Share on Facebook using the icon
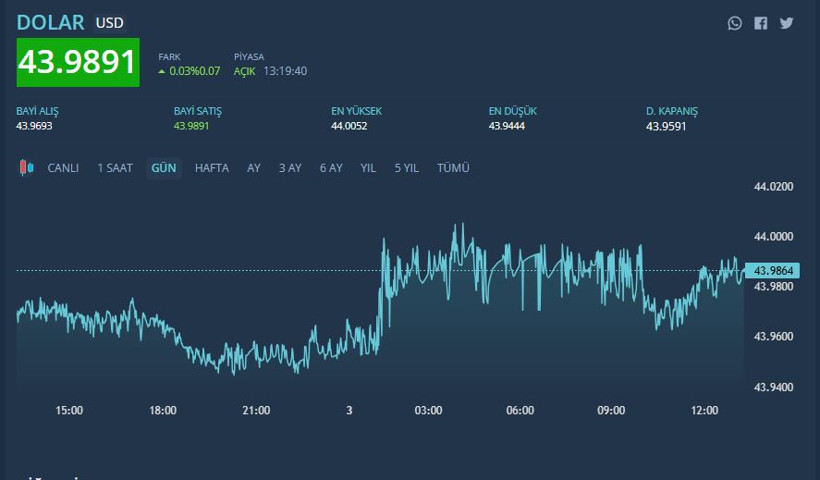The image size is (820, 480). (x=761, y=23)
